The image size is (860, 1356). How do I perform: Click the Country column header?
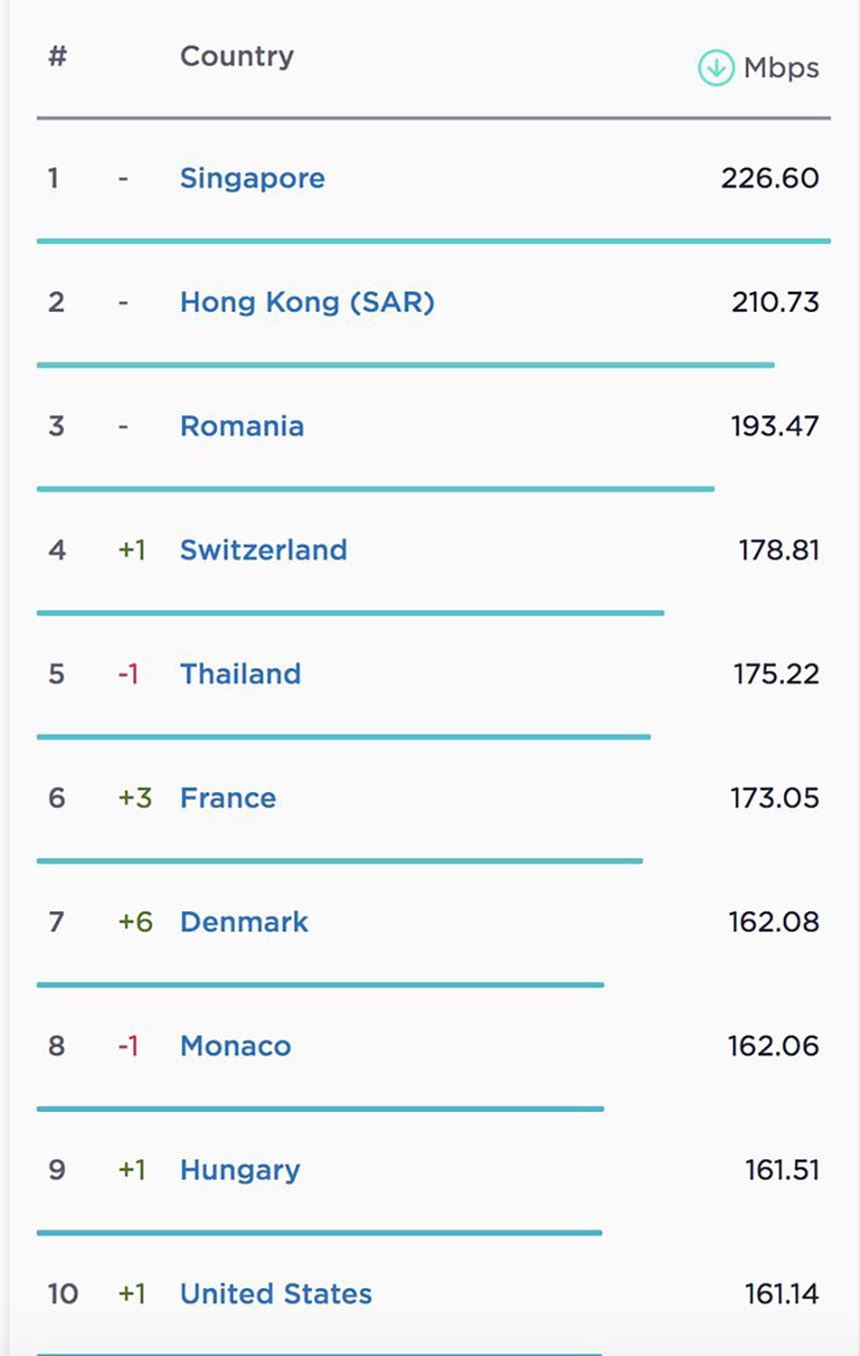click(x=237, y=57)
